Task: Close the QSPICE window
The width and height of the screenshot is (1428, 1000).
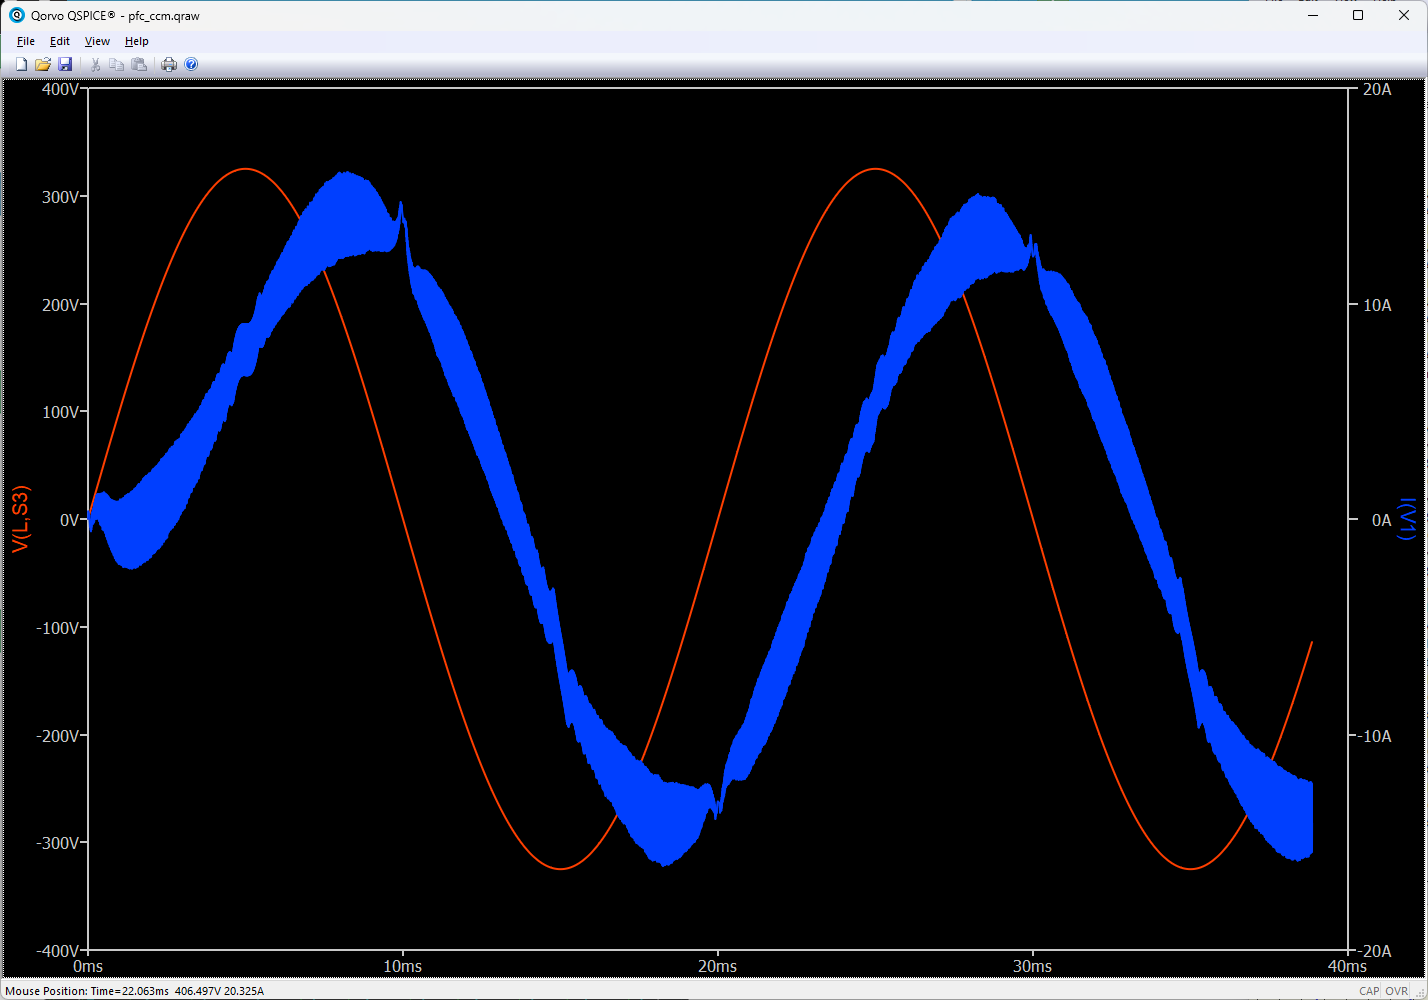Action: (x=1404, y=15)
